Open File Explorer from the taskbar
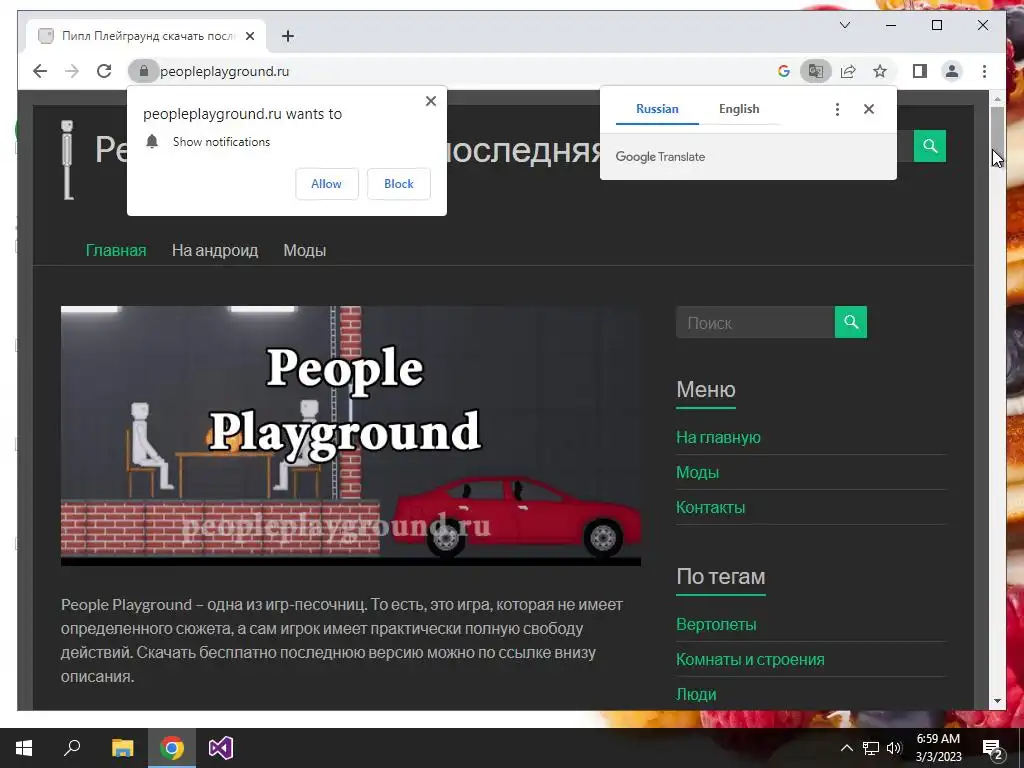This screenshot has height=768, width=1024. (122, 748)
